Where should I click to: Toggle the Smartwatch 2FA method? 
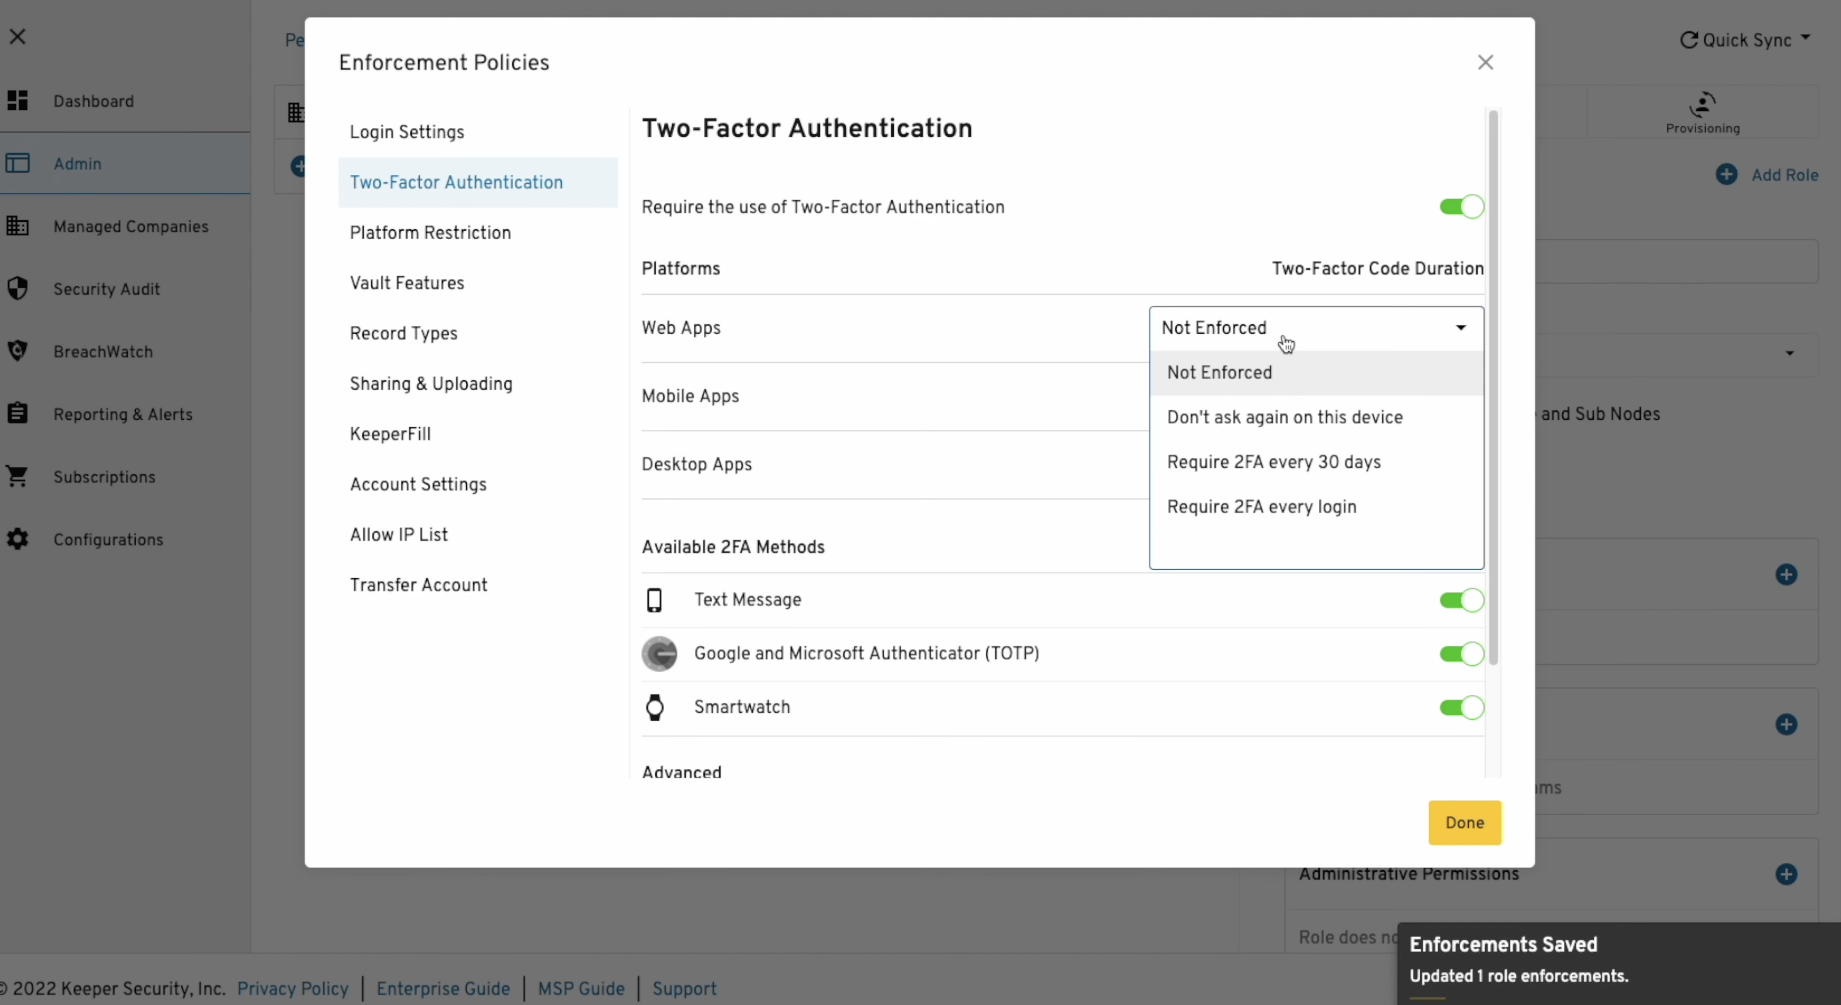[x=1461, y=708]
